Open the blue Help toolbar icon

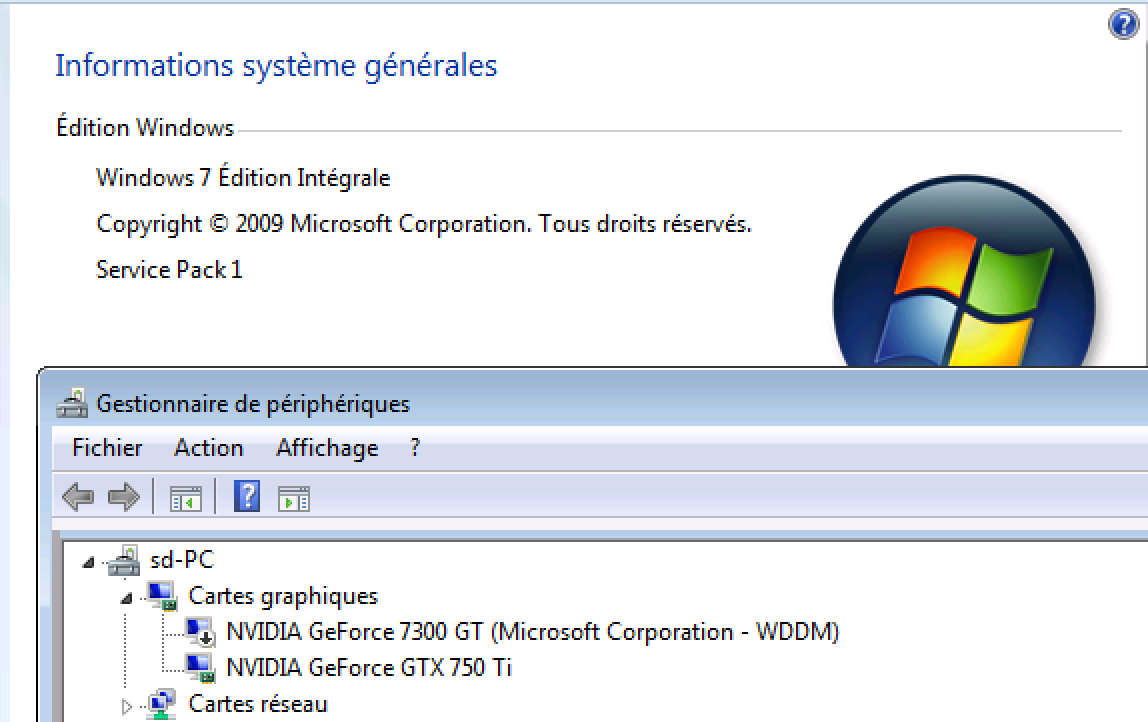(x=247, y=496)
